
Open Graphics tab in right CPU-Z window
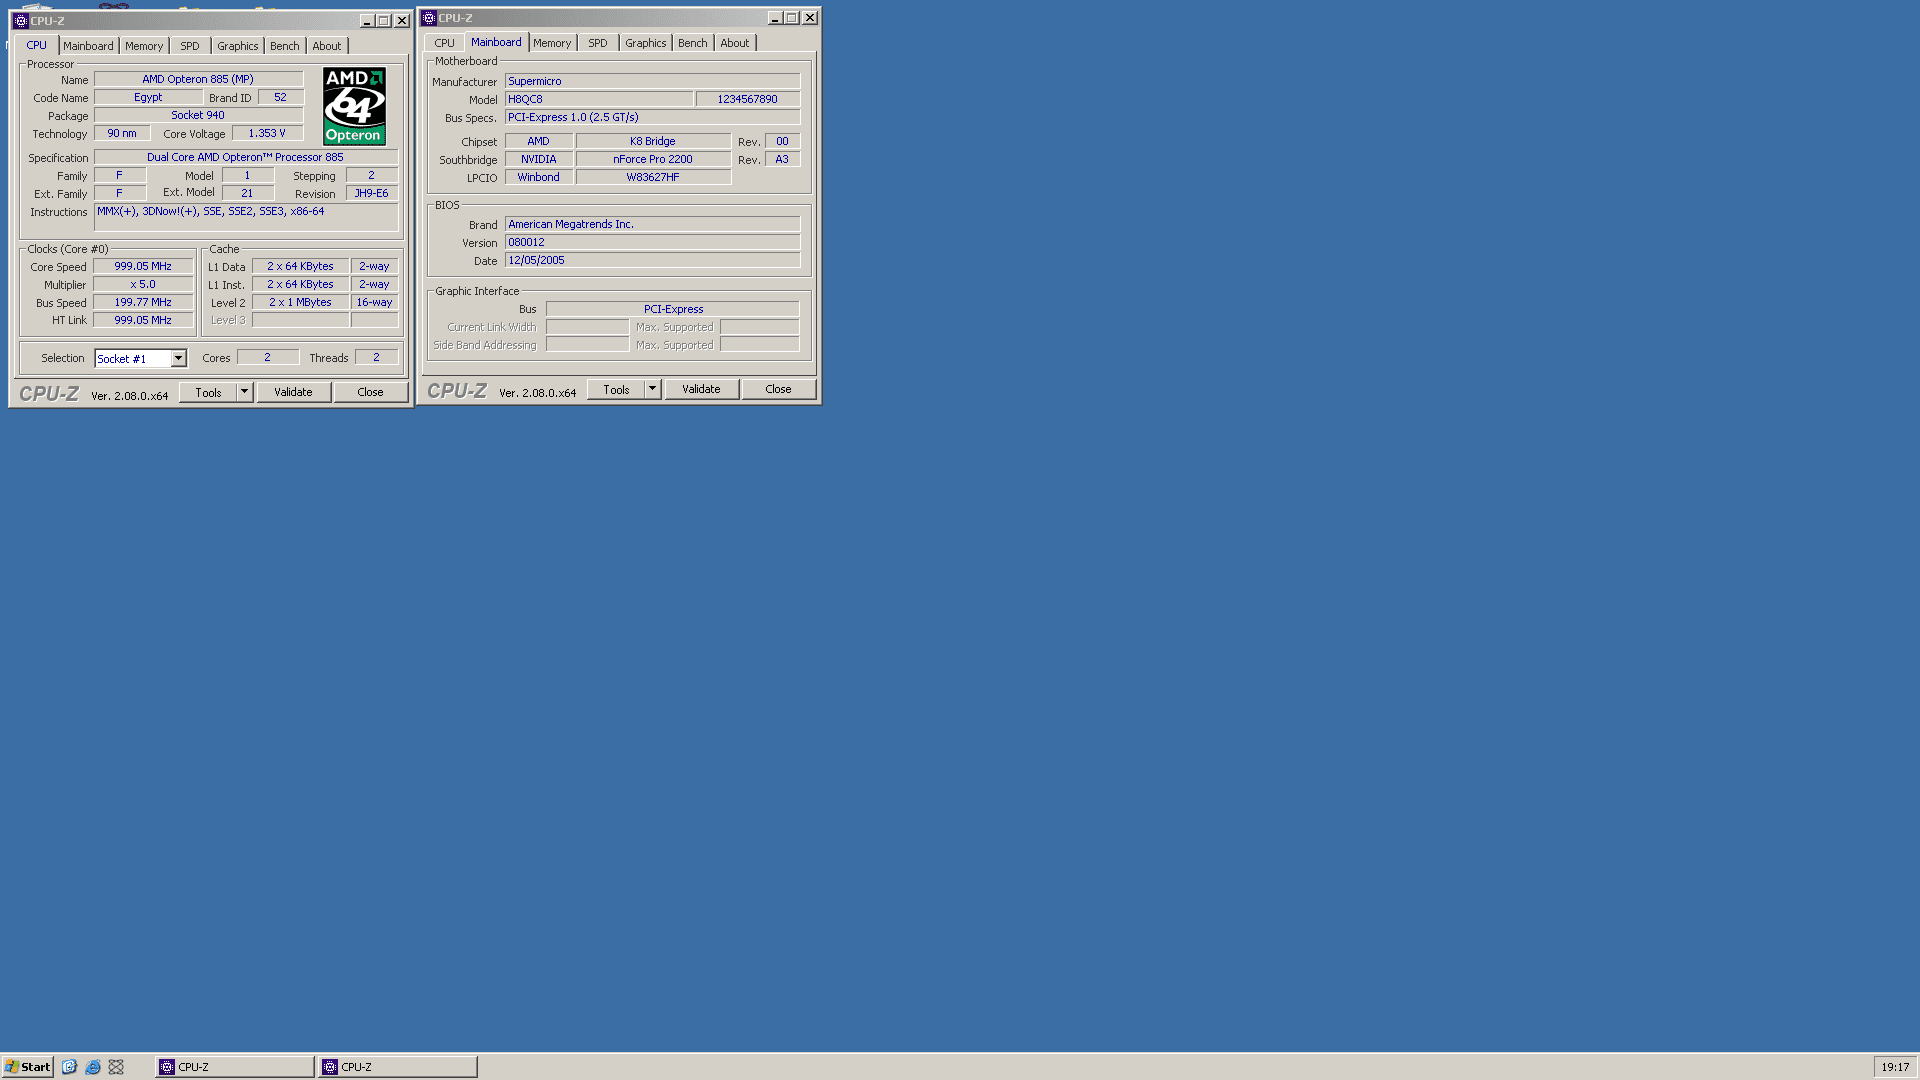pyautogui.click(x=646, y=43)
